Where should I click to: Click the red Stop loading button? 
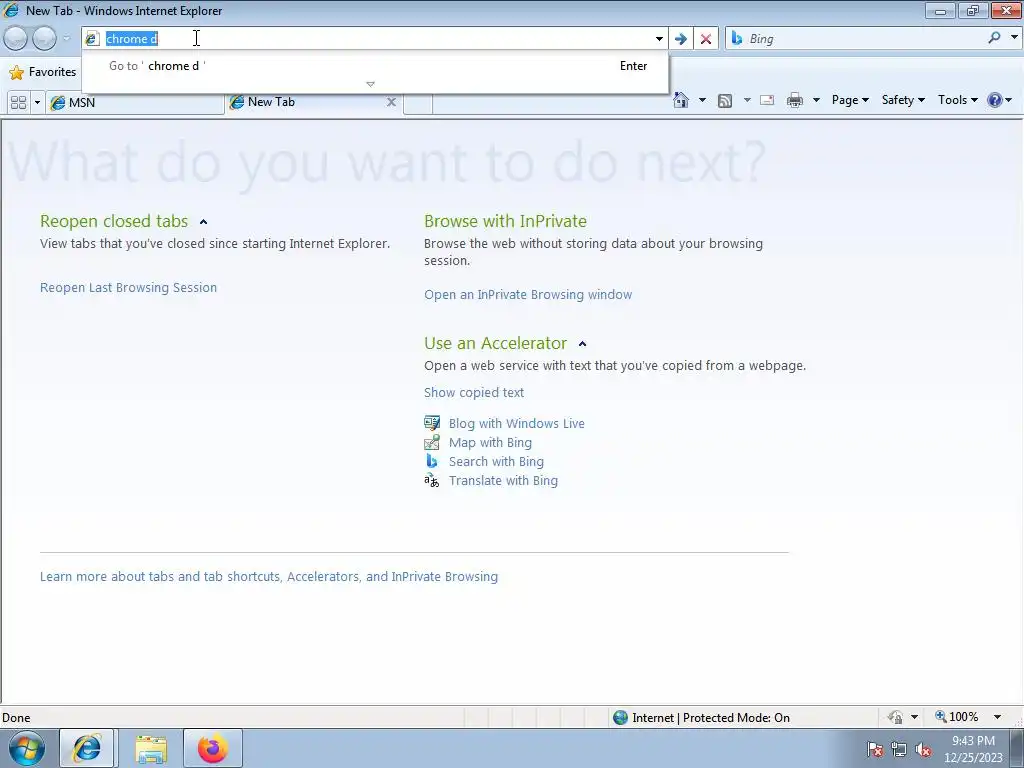[706, 39]
